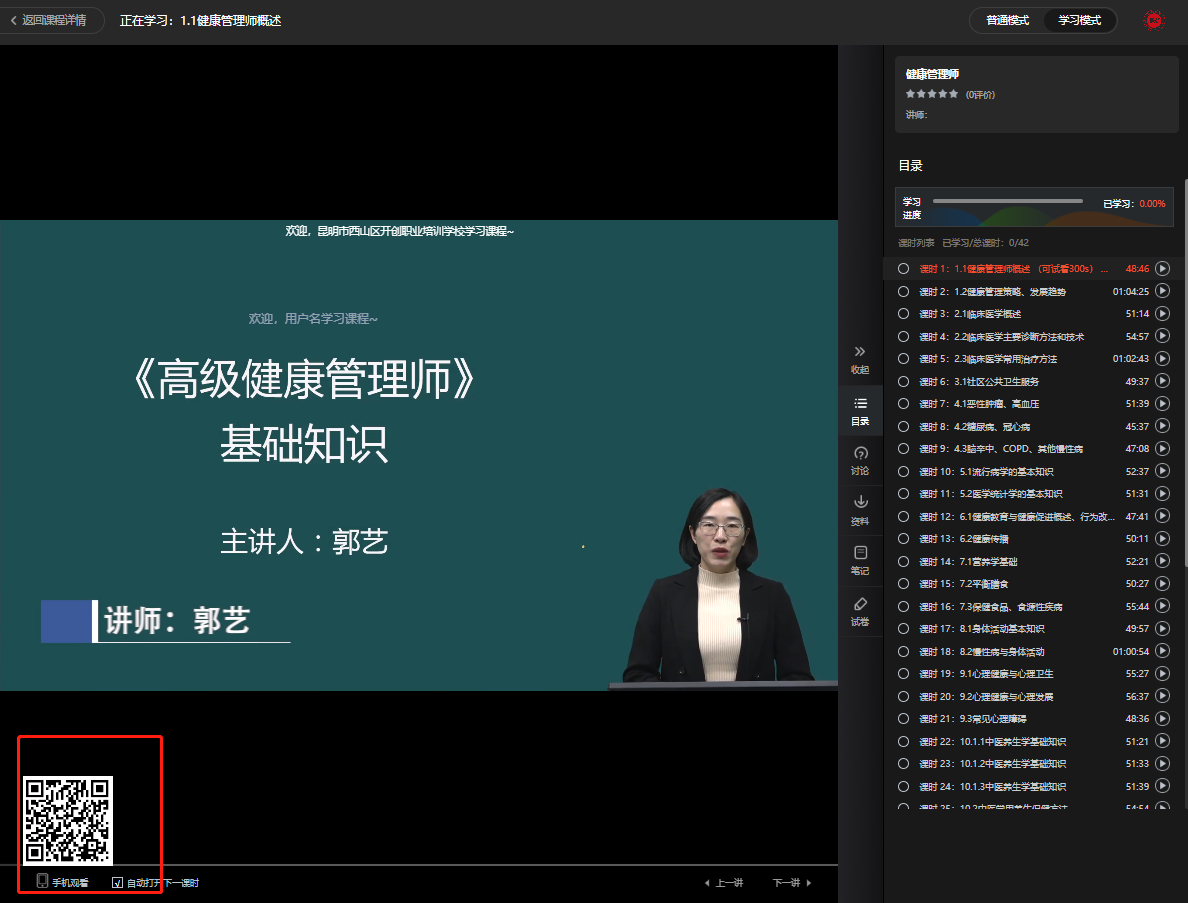
Task: Click the five-star course rating
Action: pos(932,94)
